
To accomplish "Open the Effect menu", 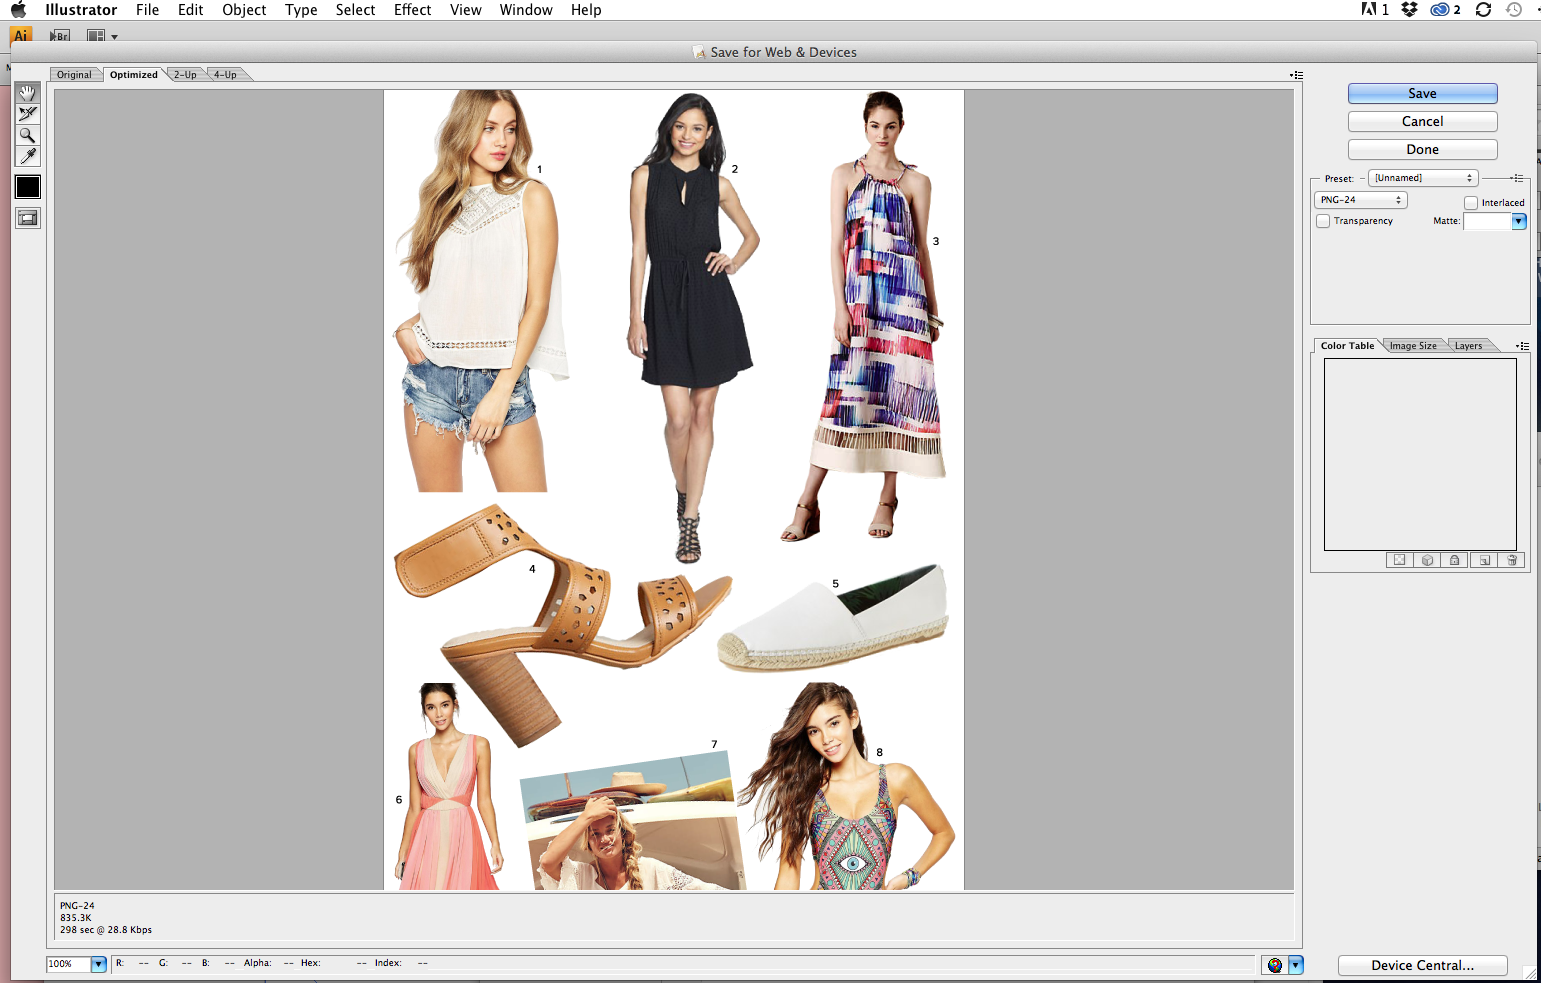I will 413,10.
